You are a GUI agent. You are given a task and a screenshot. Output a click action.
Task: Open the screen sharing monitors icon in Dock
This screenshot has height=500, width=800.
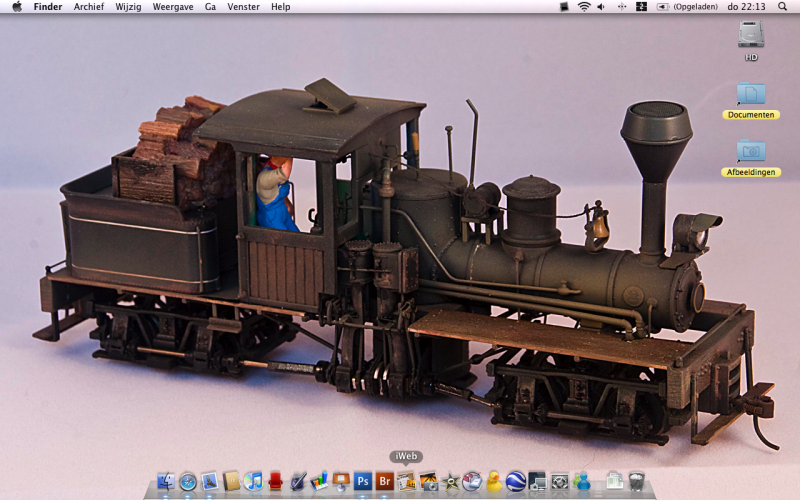click(x=538, y=481)
